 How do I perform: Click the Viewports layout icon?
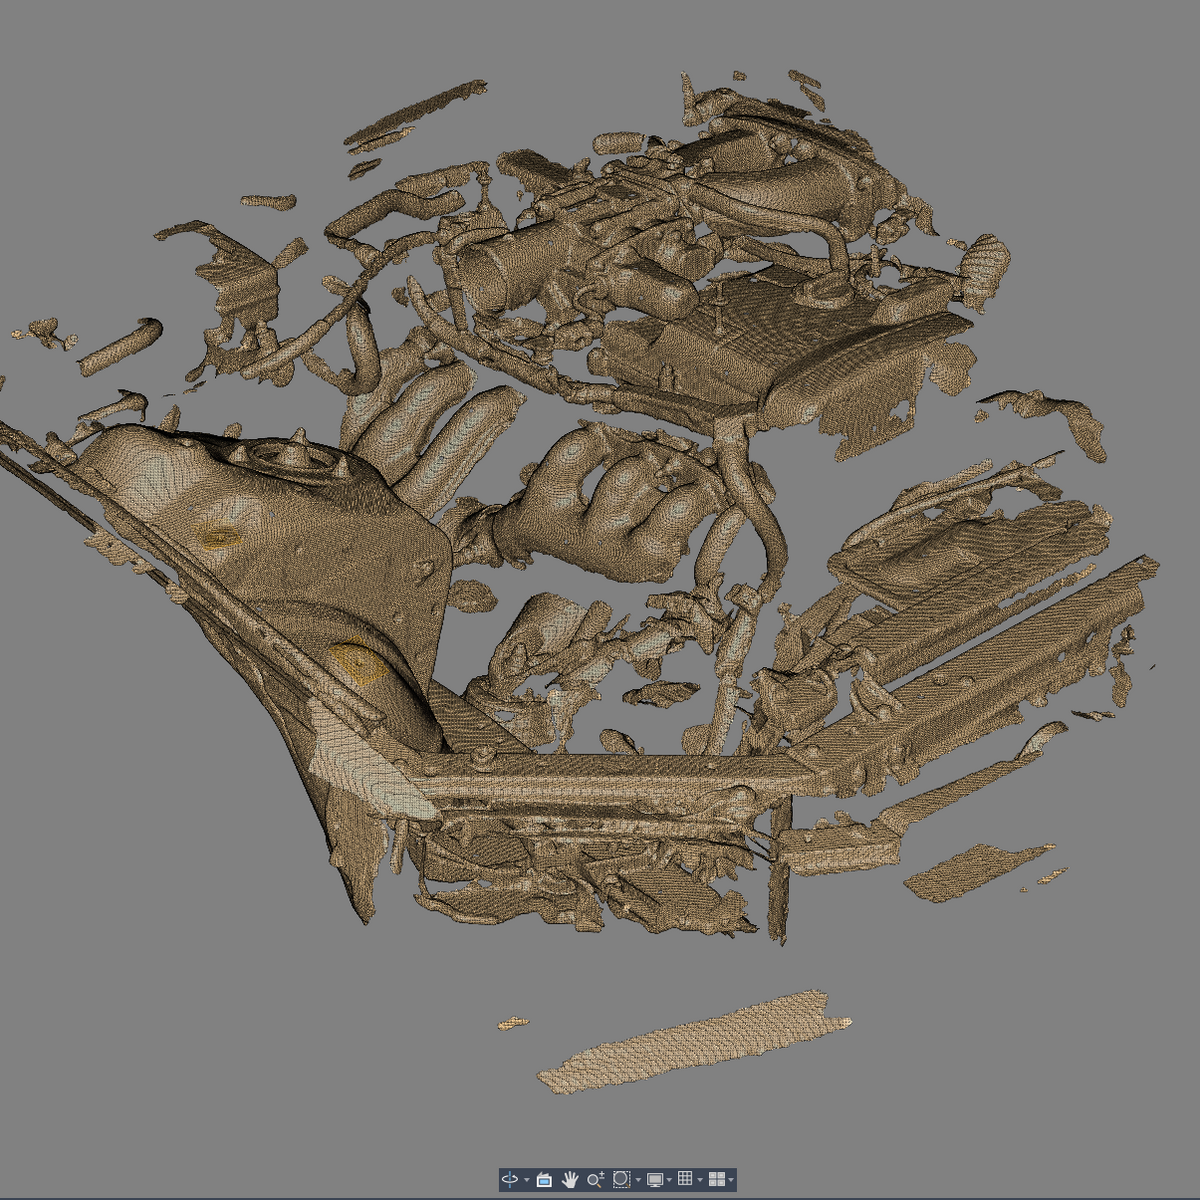(x=716, y=1180)
